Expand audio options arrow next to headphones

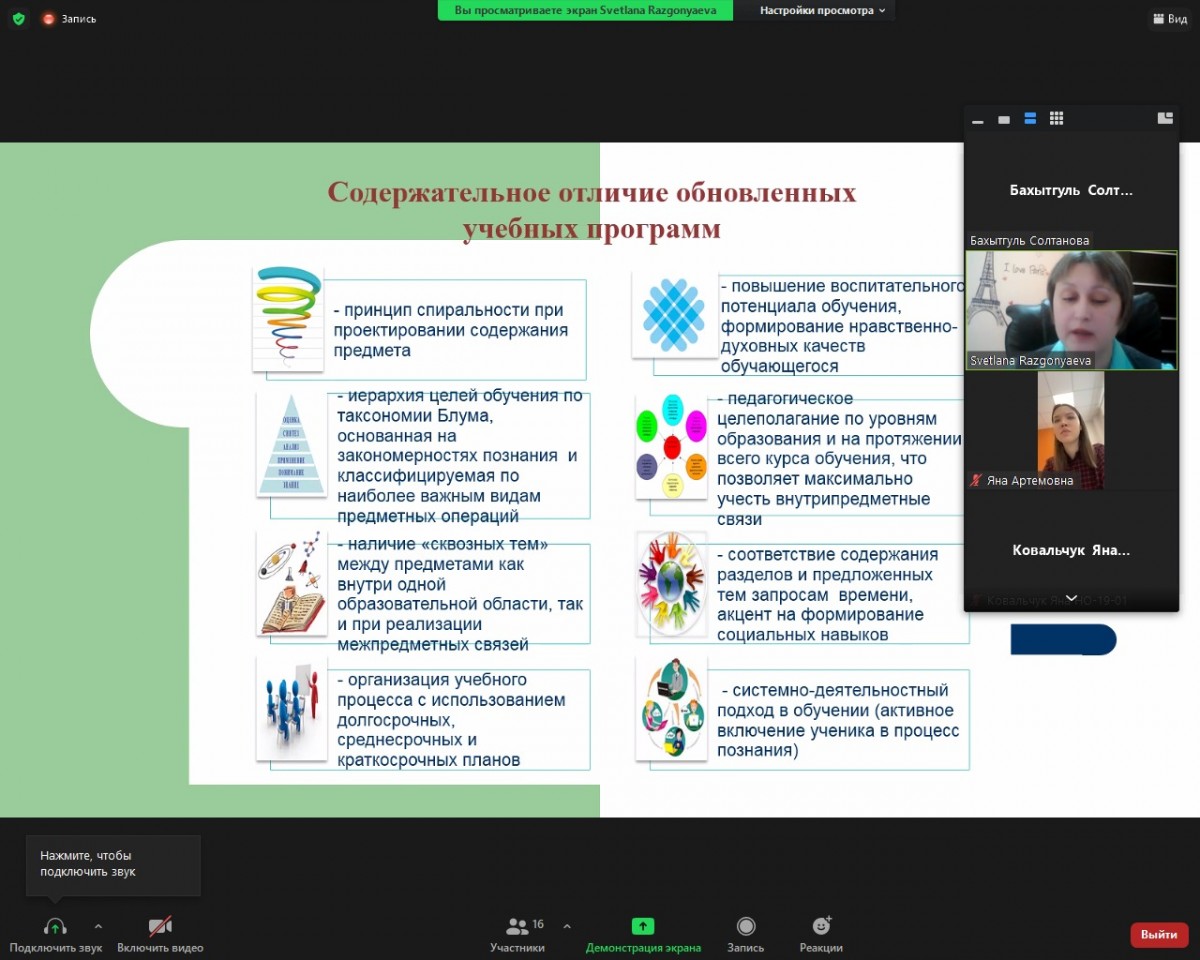tap(98, 926)
